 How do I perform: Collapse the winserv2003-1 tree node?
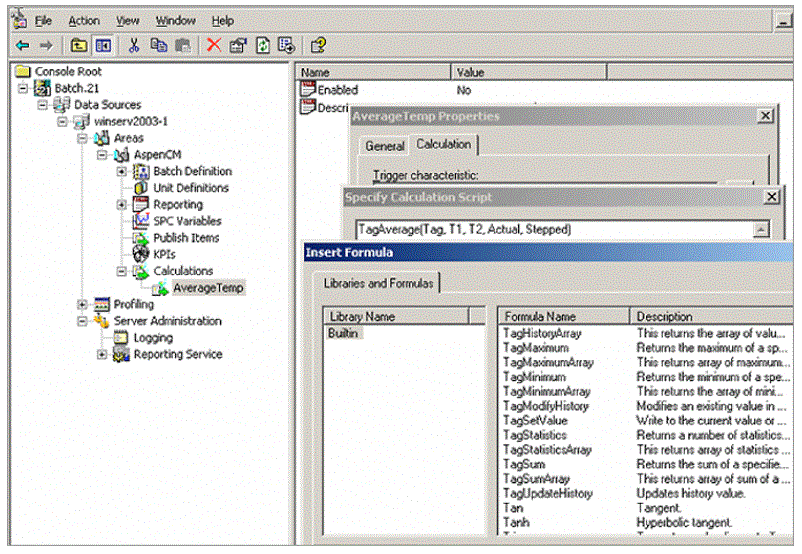click(62, 122)
